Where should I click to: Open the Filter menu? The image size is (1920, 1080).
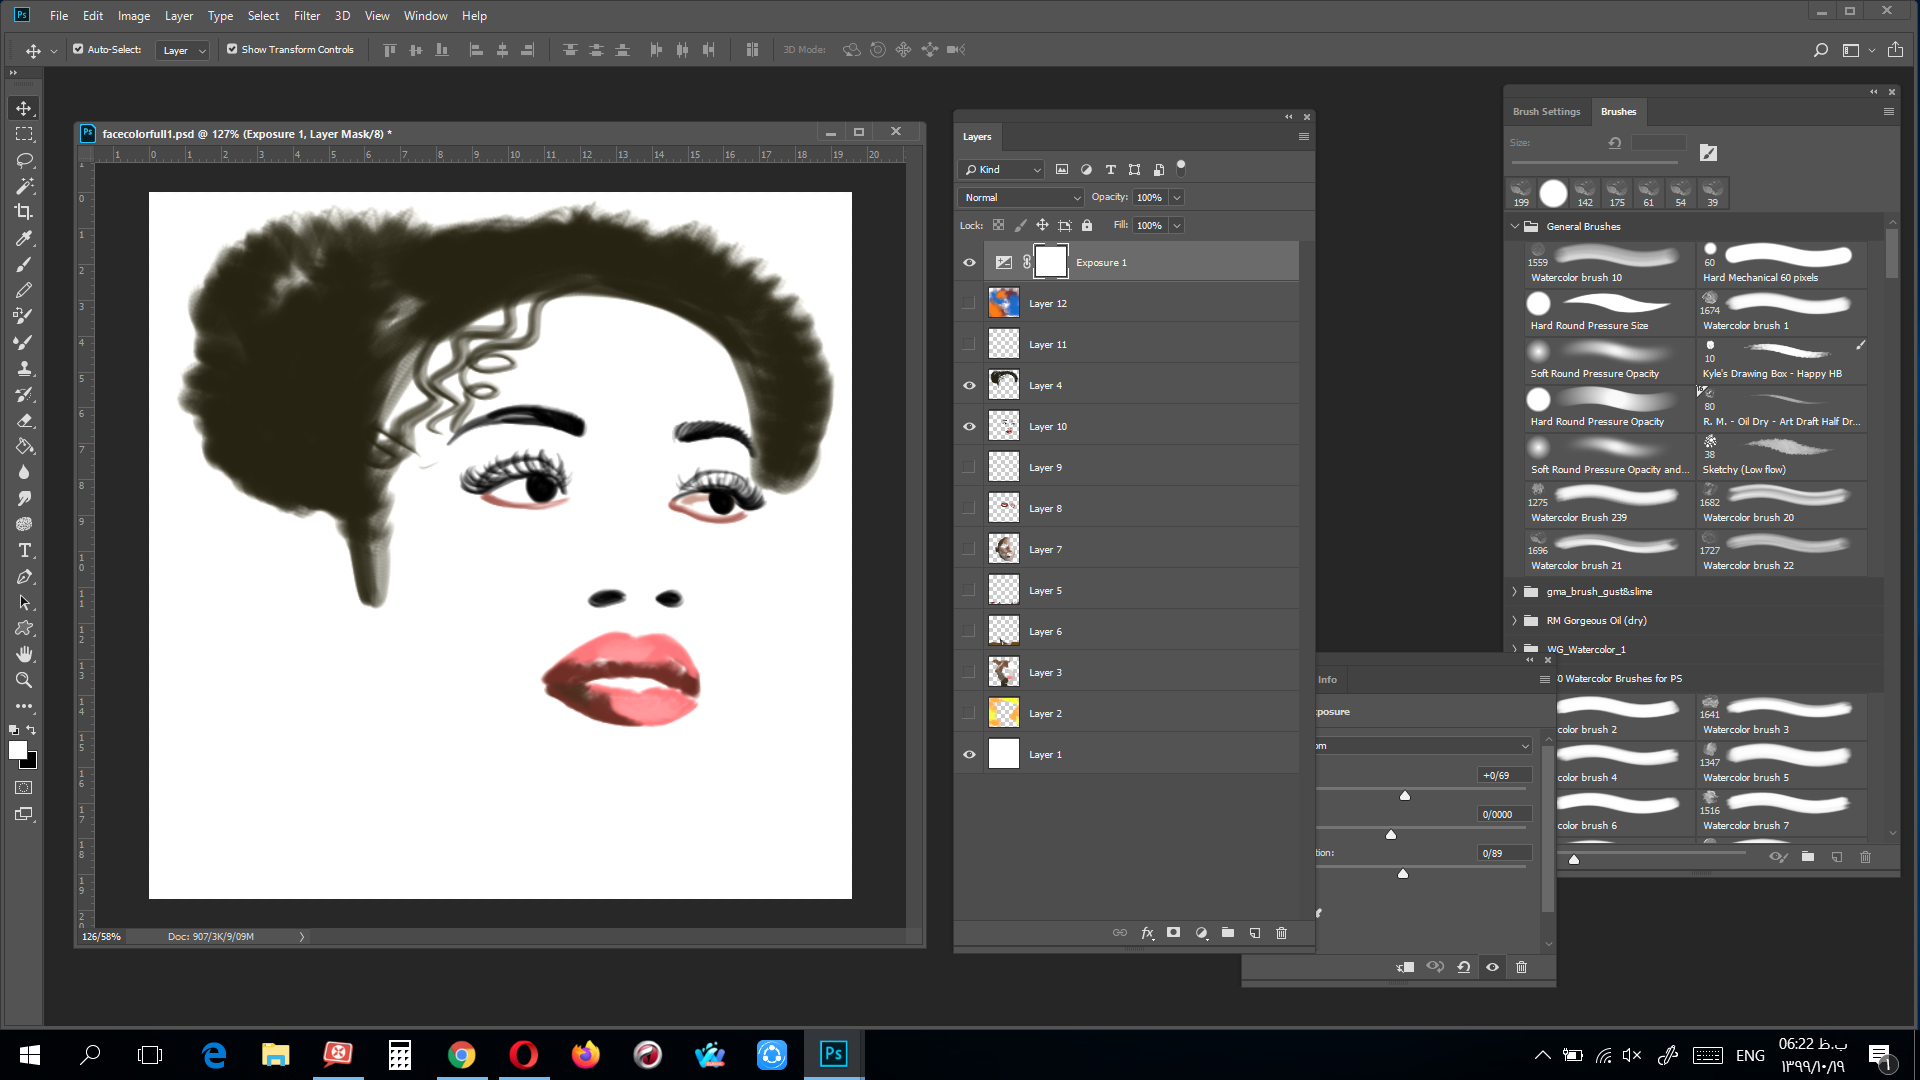pyautogui.click(x=306, y=15)
